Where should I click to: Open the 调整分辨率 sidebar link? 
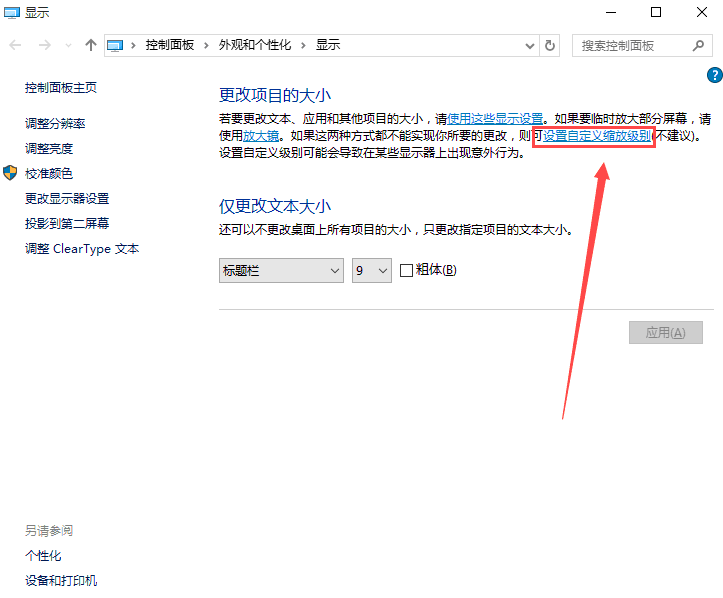pos(55,123)
